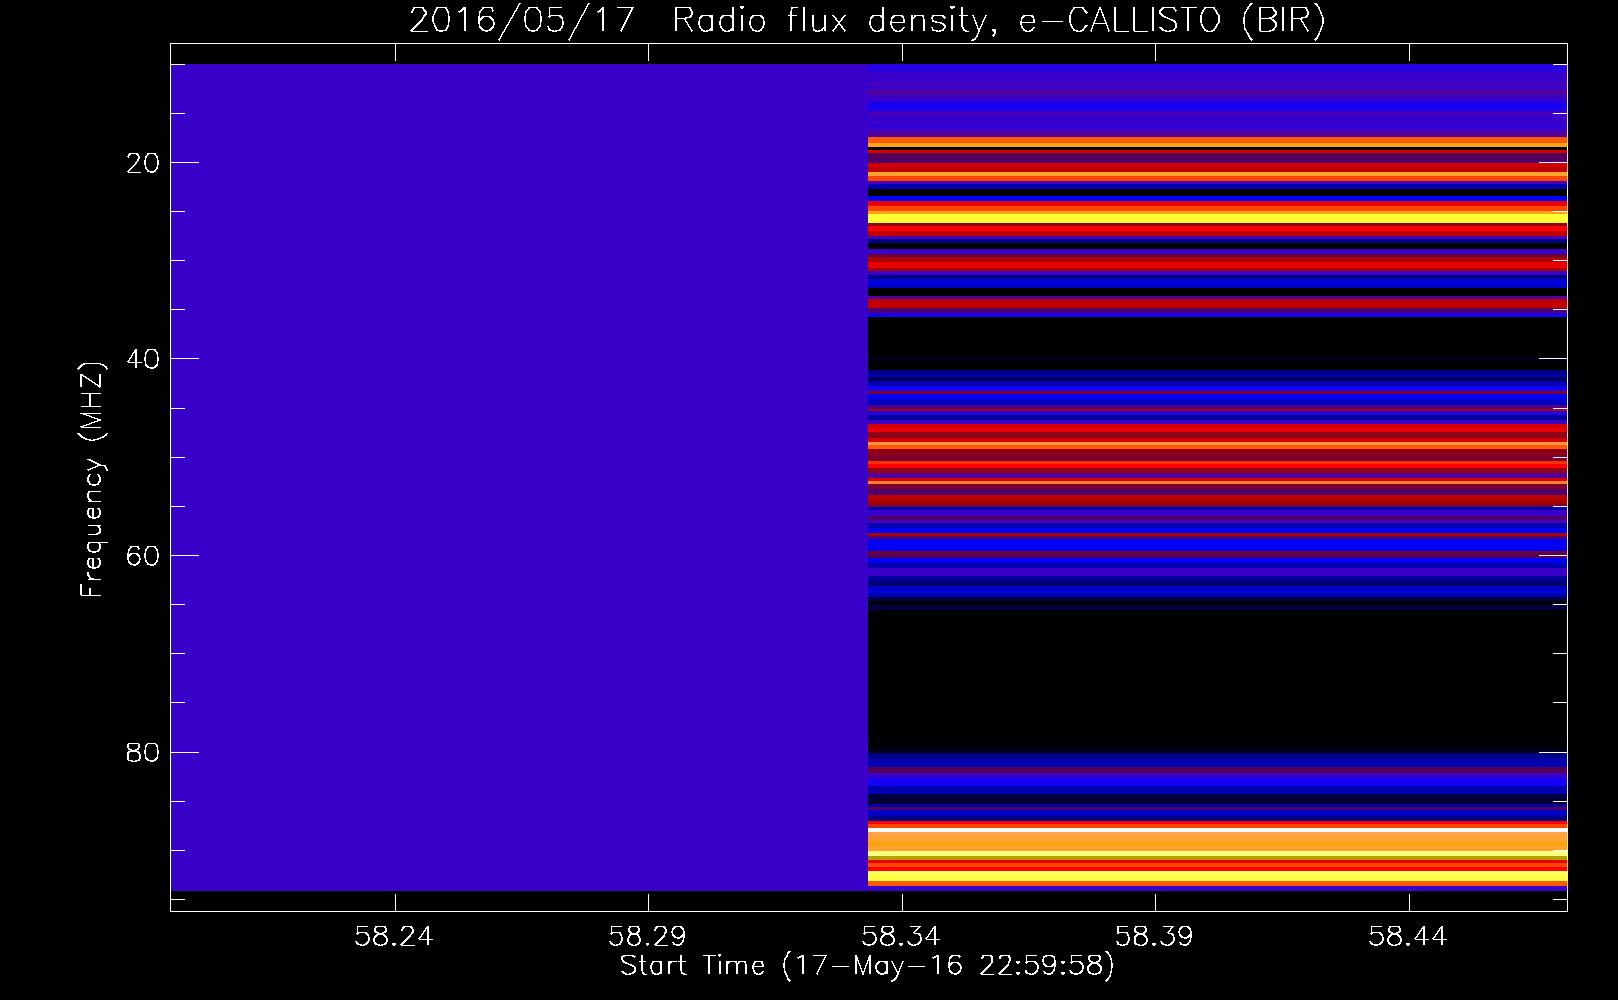Click the y-axis tick label 20

coord(144,163)
